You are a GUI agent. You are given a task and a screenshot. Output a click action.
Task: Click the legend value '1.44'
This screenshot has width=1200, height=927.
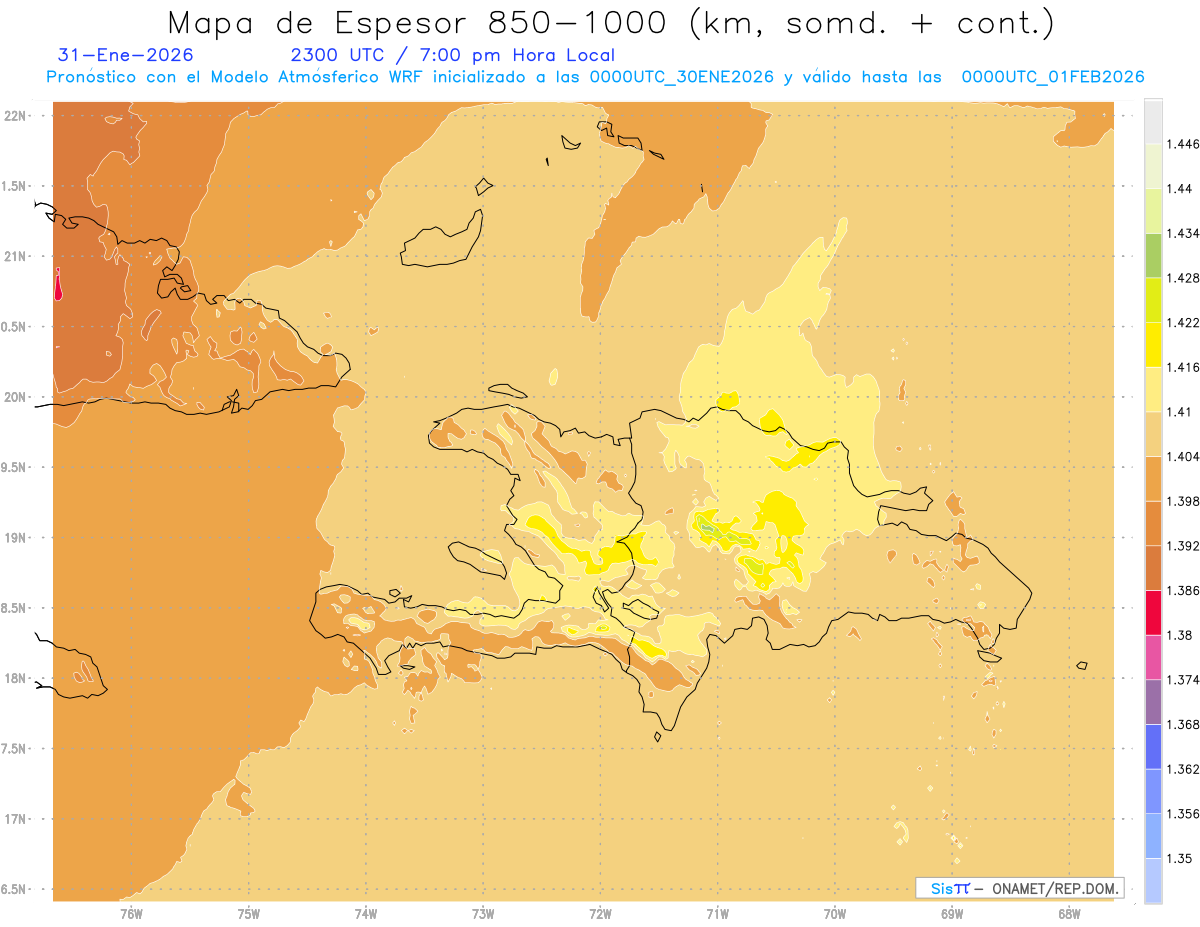pyautogui.click(x=1181, y=189)
